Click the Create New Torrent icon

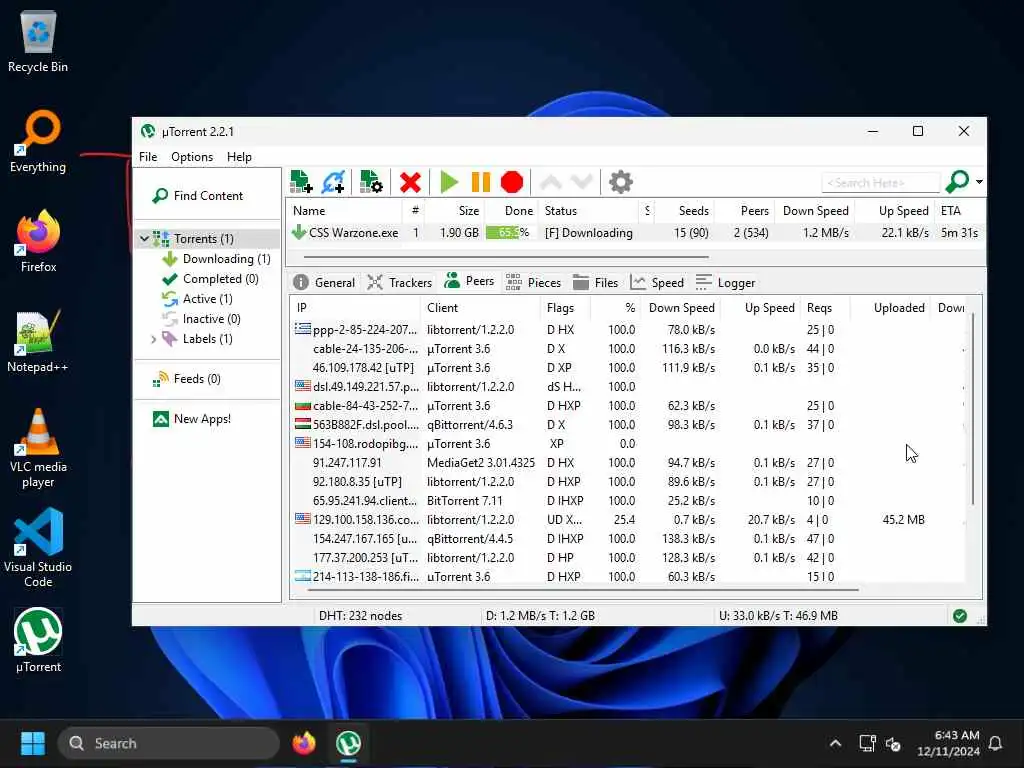(371, 182)
